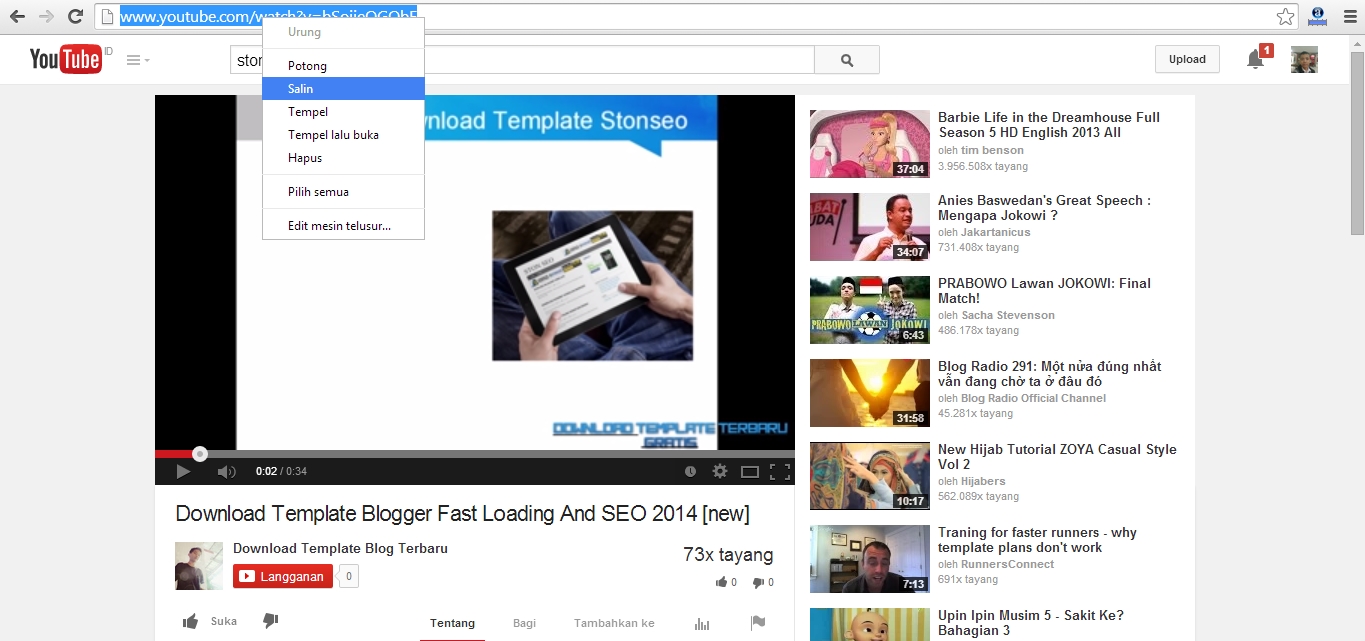Toggle Watch Later clock icon in player
The width and height of the screenshot is (1365, 641).
pyautogui.click(x=690, y=471)
